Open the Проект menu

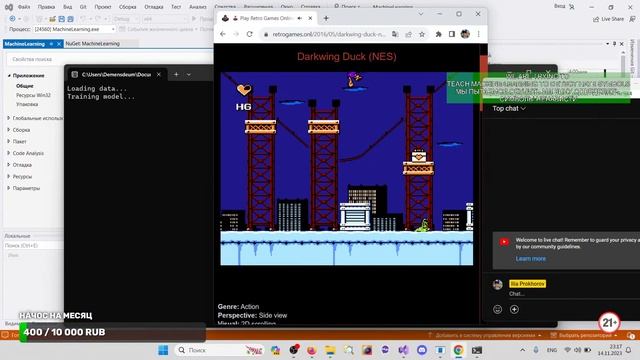click(x=102, y=7)
